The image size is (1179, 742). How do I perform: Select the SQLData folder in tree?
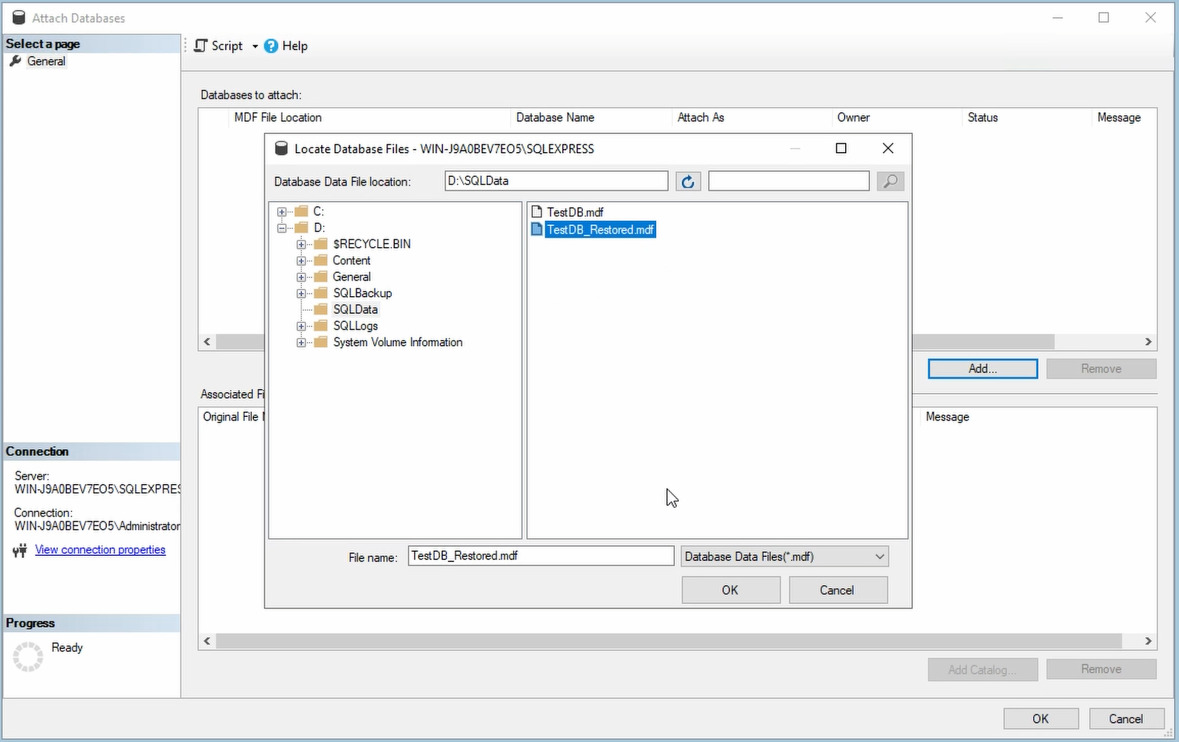click(x=356, y=309)
